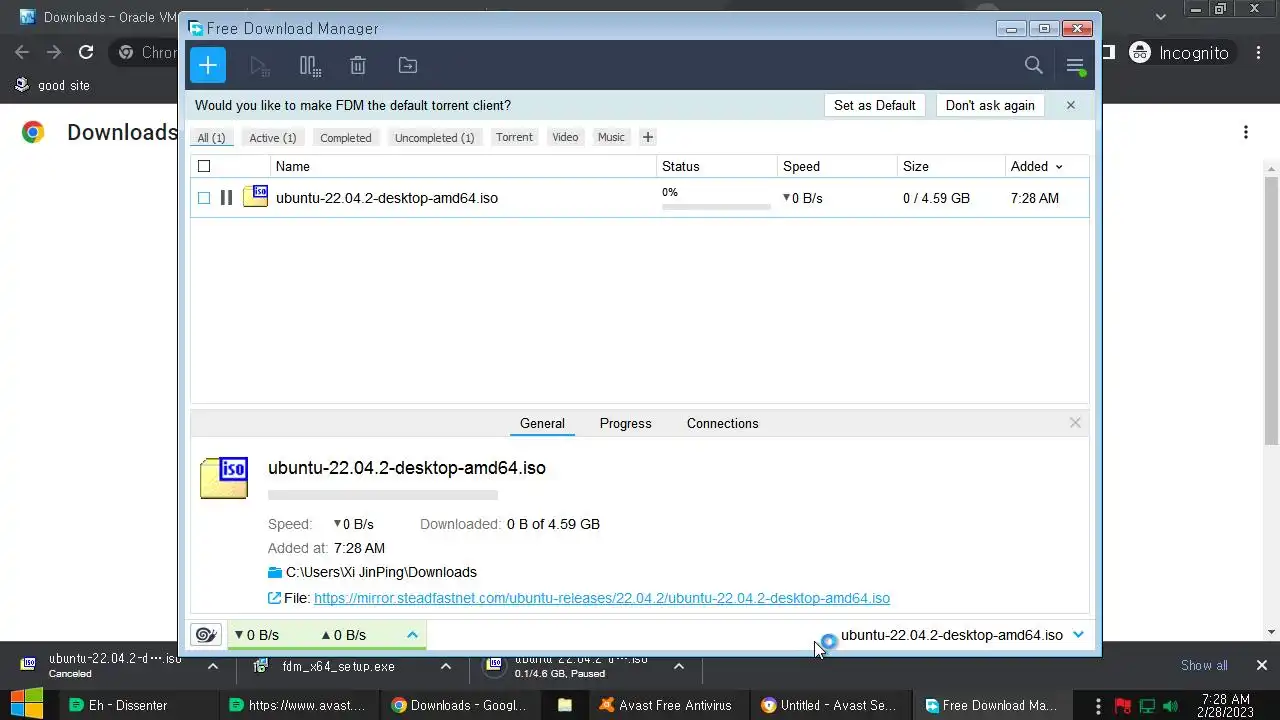The width and height of the screenshot is (1280, 720).
Task: Open options for the canceled ubuntu download in Chrome shelf
Action: click(212, 666)
